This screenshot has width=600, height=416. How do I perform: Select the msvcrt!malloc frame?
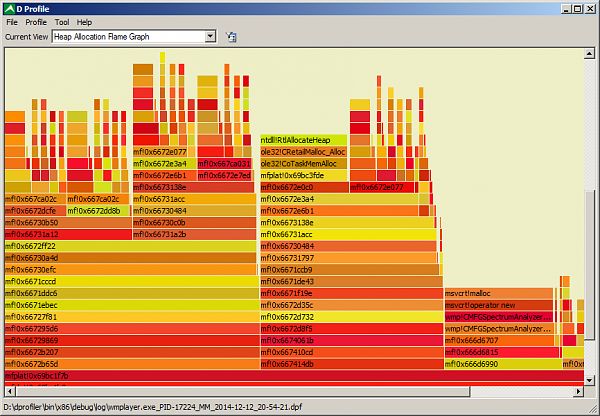(x=499, y=294)
